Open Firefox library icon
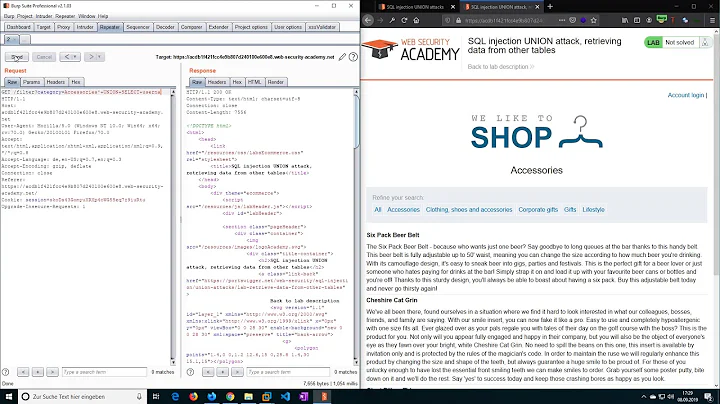The image size is (720, 404). tap(625, 20)
